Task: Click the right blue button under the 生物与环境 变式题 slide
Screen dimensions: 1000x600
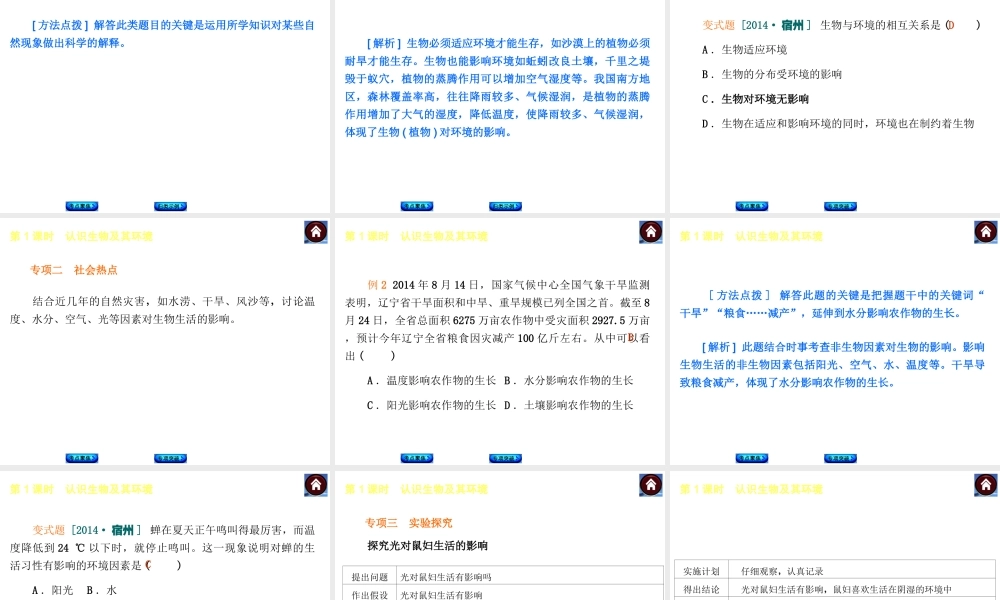Action: (x=840, y=206)
